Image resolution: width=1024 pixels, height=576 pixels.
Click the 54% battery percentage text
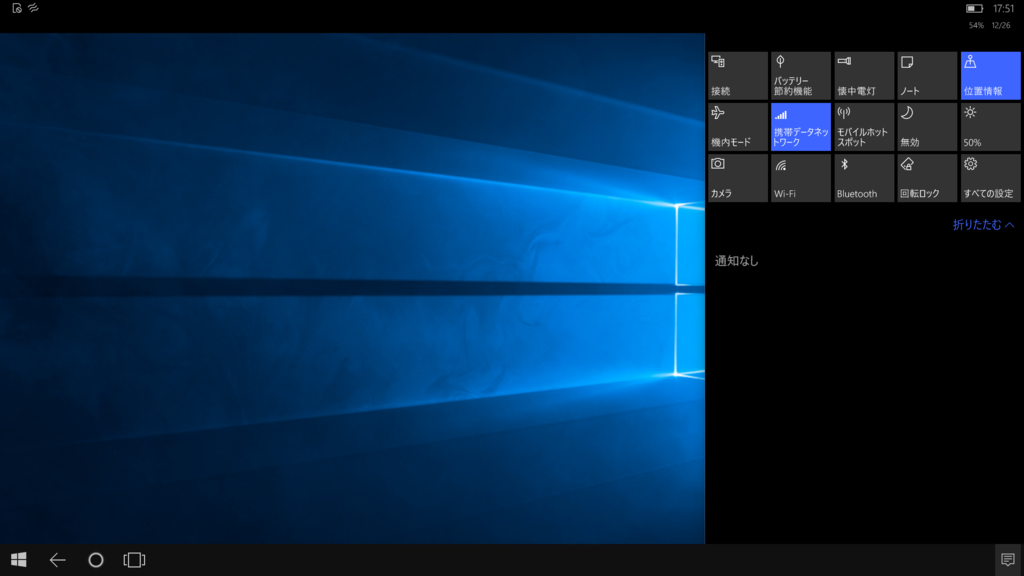tap(976, 25)
